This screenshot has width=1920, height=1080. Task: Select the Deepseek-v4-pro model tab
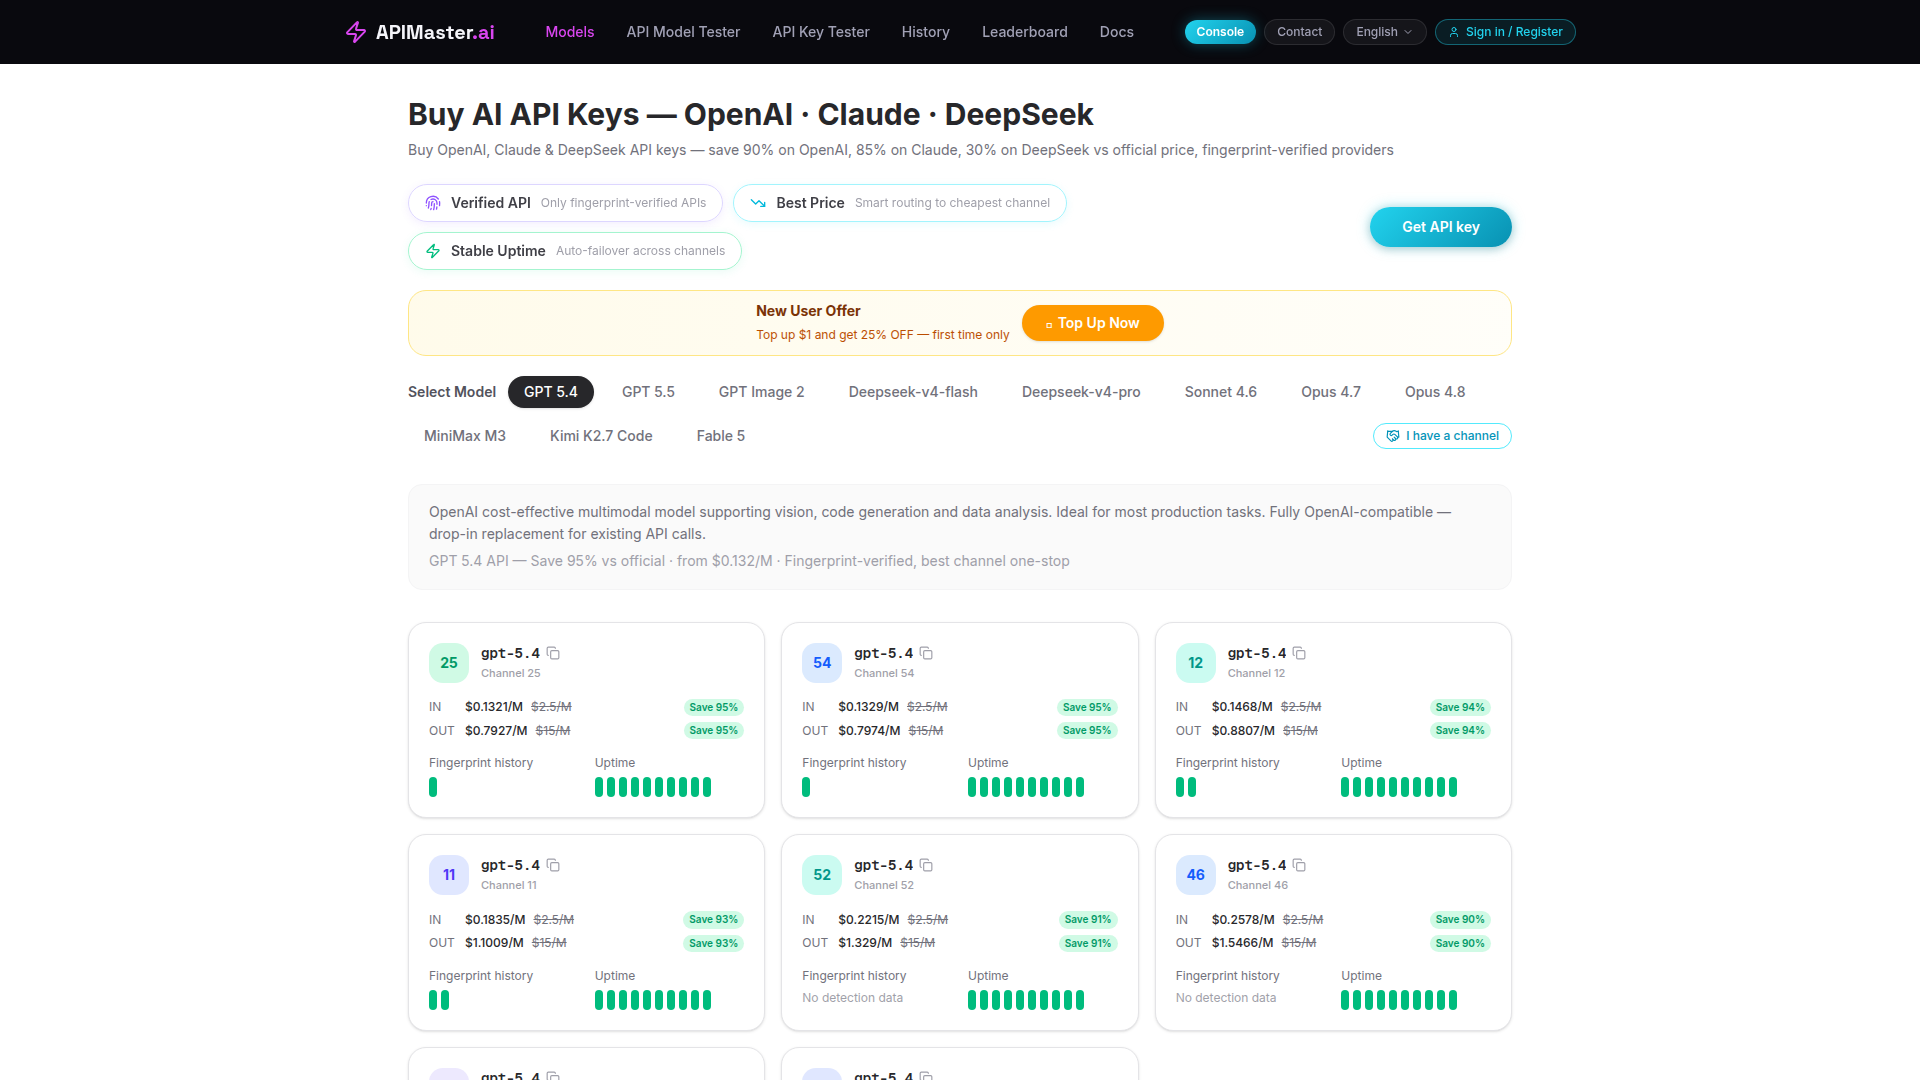(1081, 392)
